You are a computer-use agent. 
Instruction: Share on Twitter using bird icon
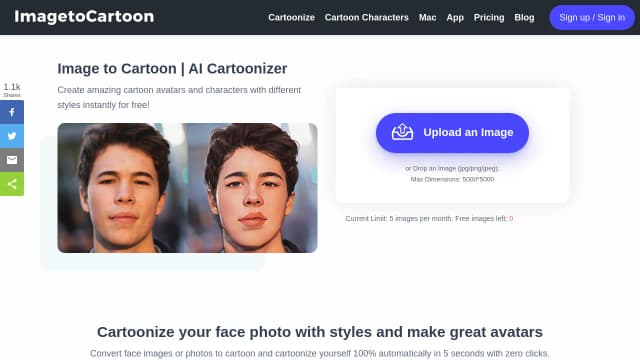[12, 136]
